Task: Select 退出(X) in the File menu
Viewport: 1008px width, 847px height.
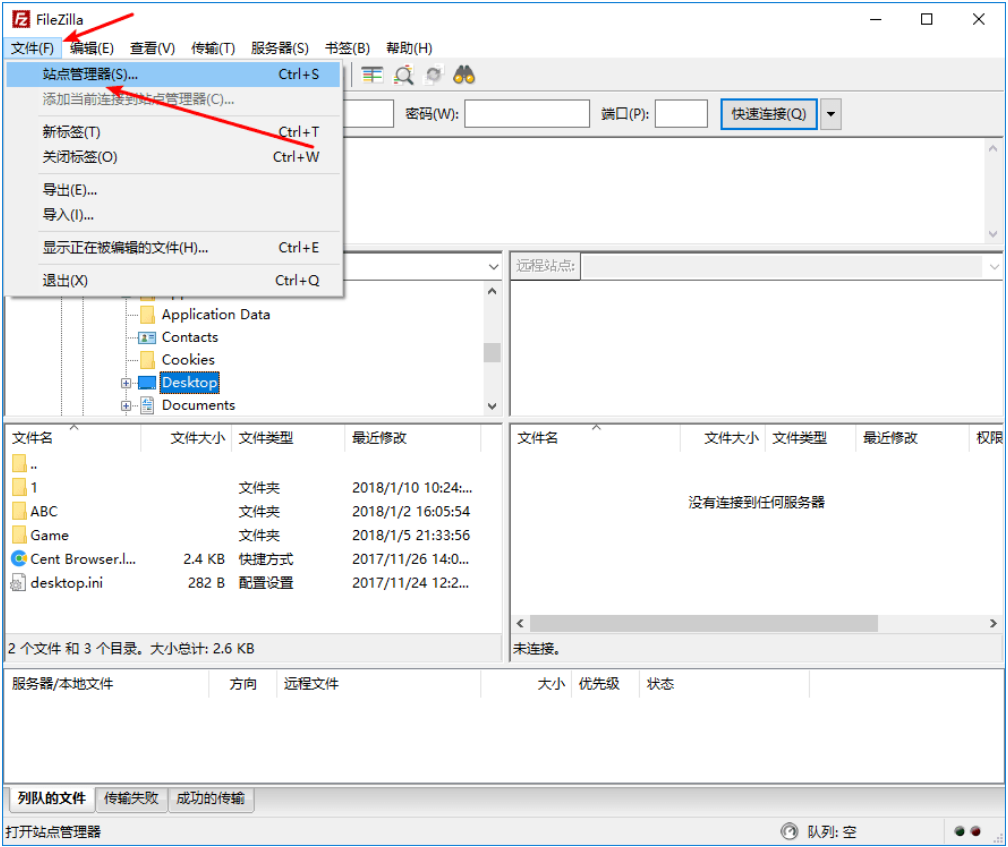Action: point(65,280)
